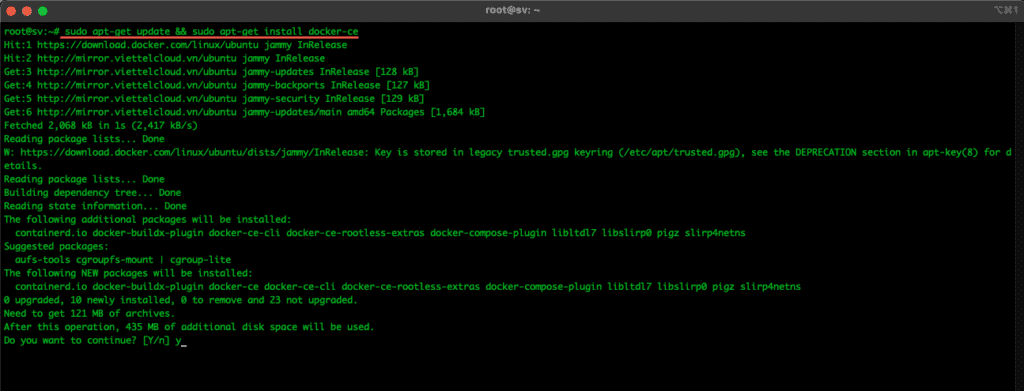Minimize the terminal using the yellow button
The image size is (1024, 391).
coord(27,10)
